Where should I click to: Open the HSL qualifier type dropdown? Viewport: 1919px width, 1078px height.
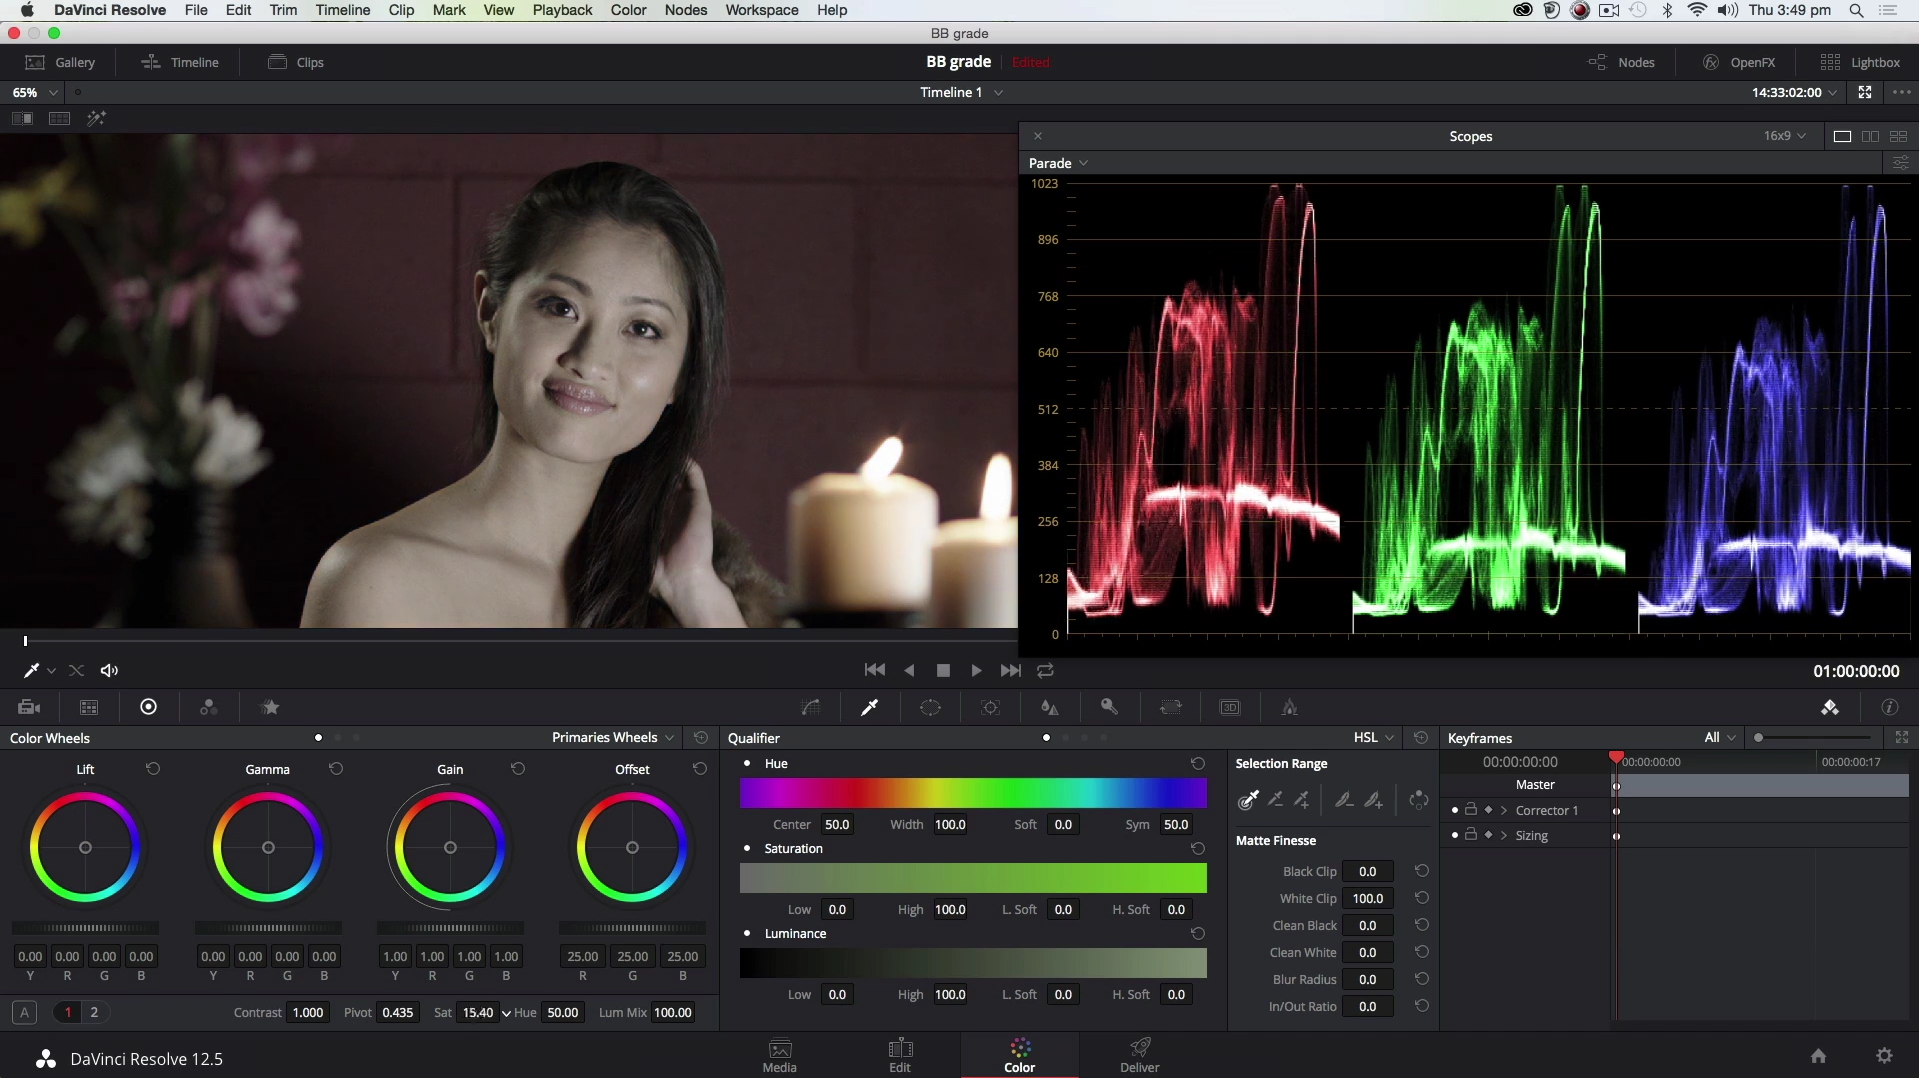[1374, 737]
